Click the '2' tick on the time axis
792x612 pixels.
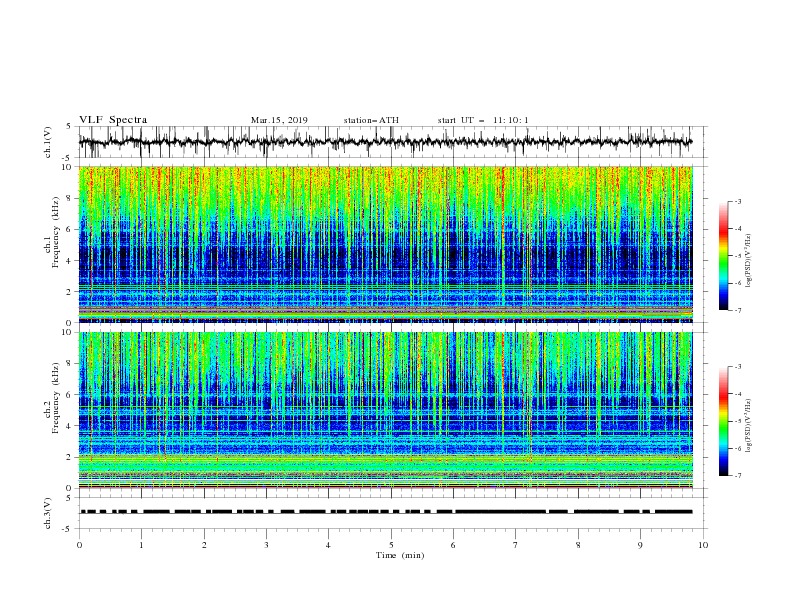coord(204,545)
